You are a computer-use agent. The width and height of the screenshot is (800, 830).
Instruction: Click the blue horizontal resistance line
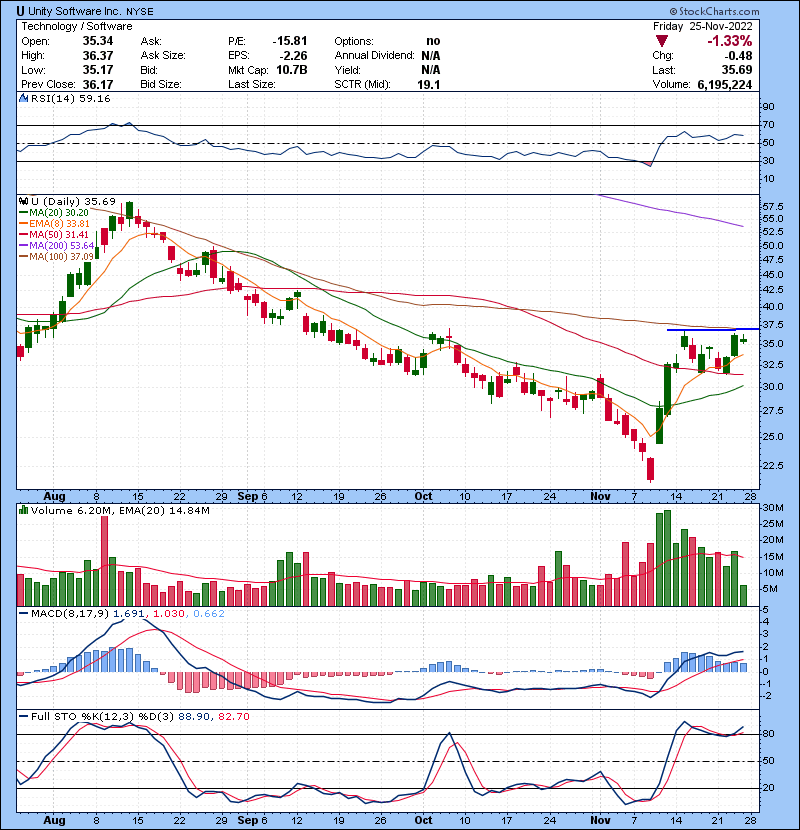pyautogui.click(x=712, y=329)
